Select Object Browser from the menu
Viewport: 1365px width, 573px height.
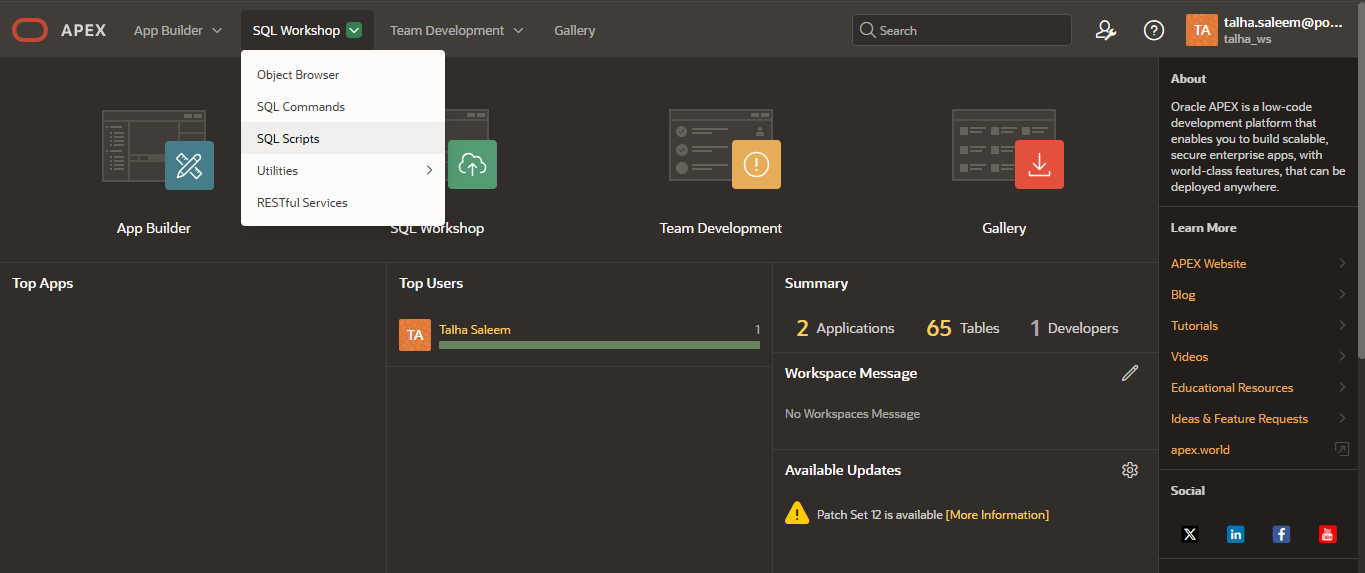click(343, 74)
